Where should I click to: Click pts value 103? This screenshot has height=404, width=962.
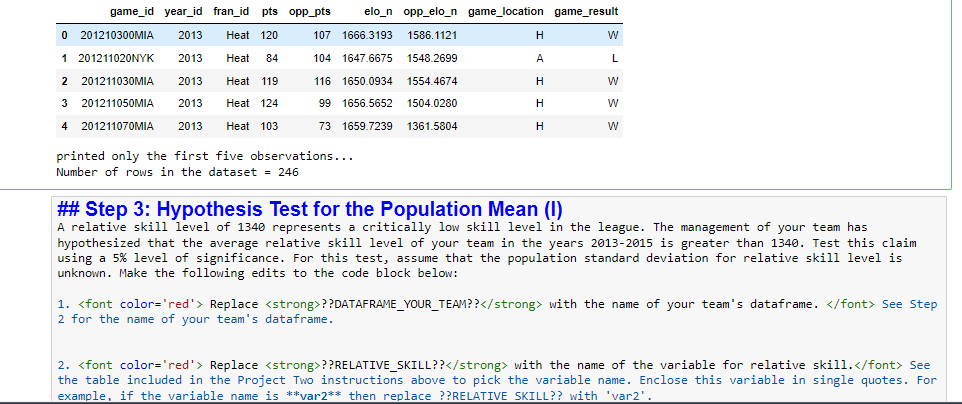[269, 126]
